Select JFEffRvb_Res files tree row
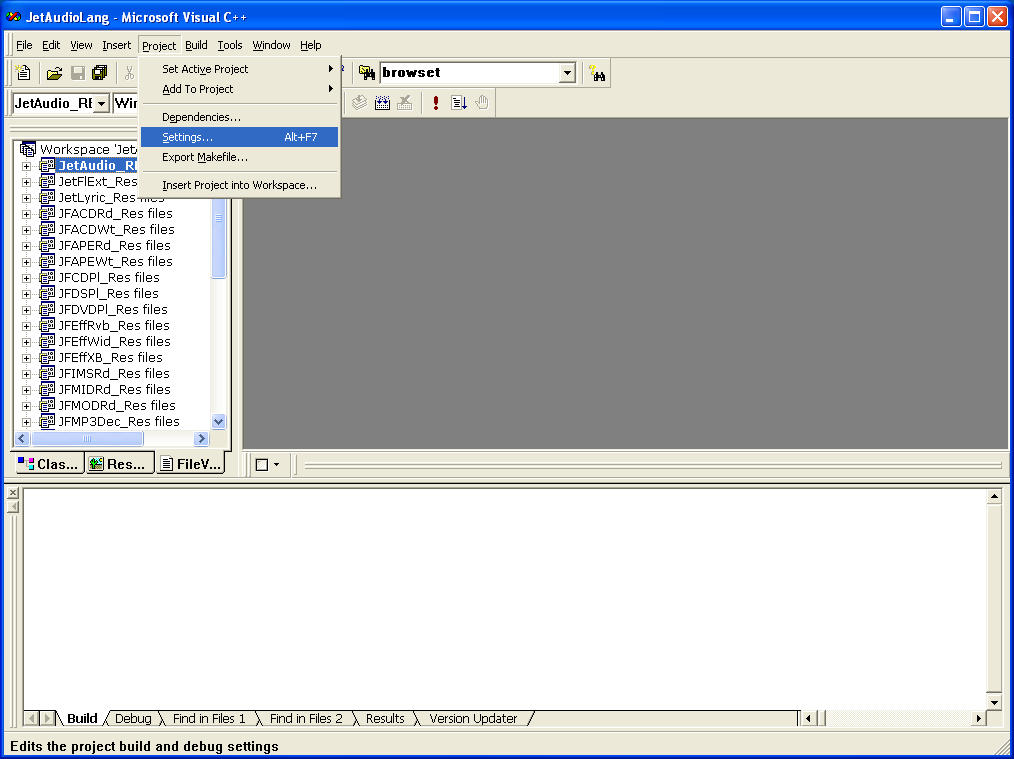1014x759 pixels. coord(114,326)
